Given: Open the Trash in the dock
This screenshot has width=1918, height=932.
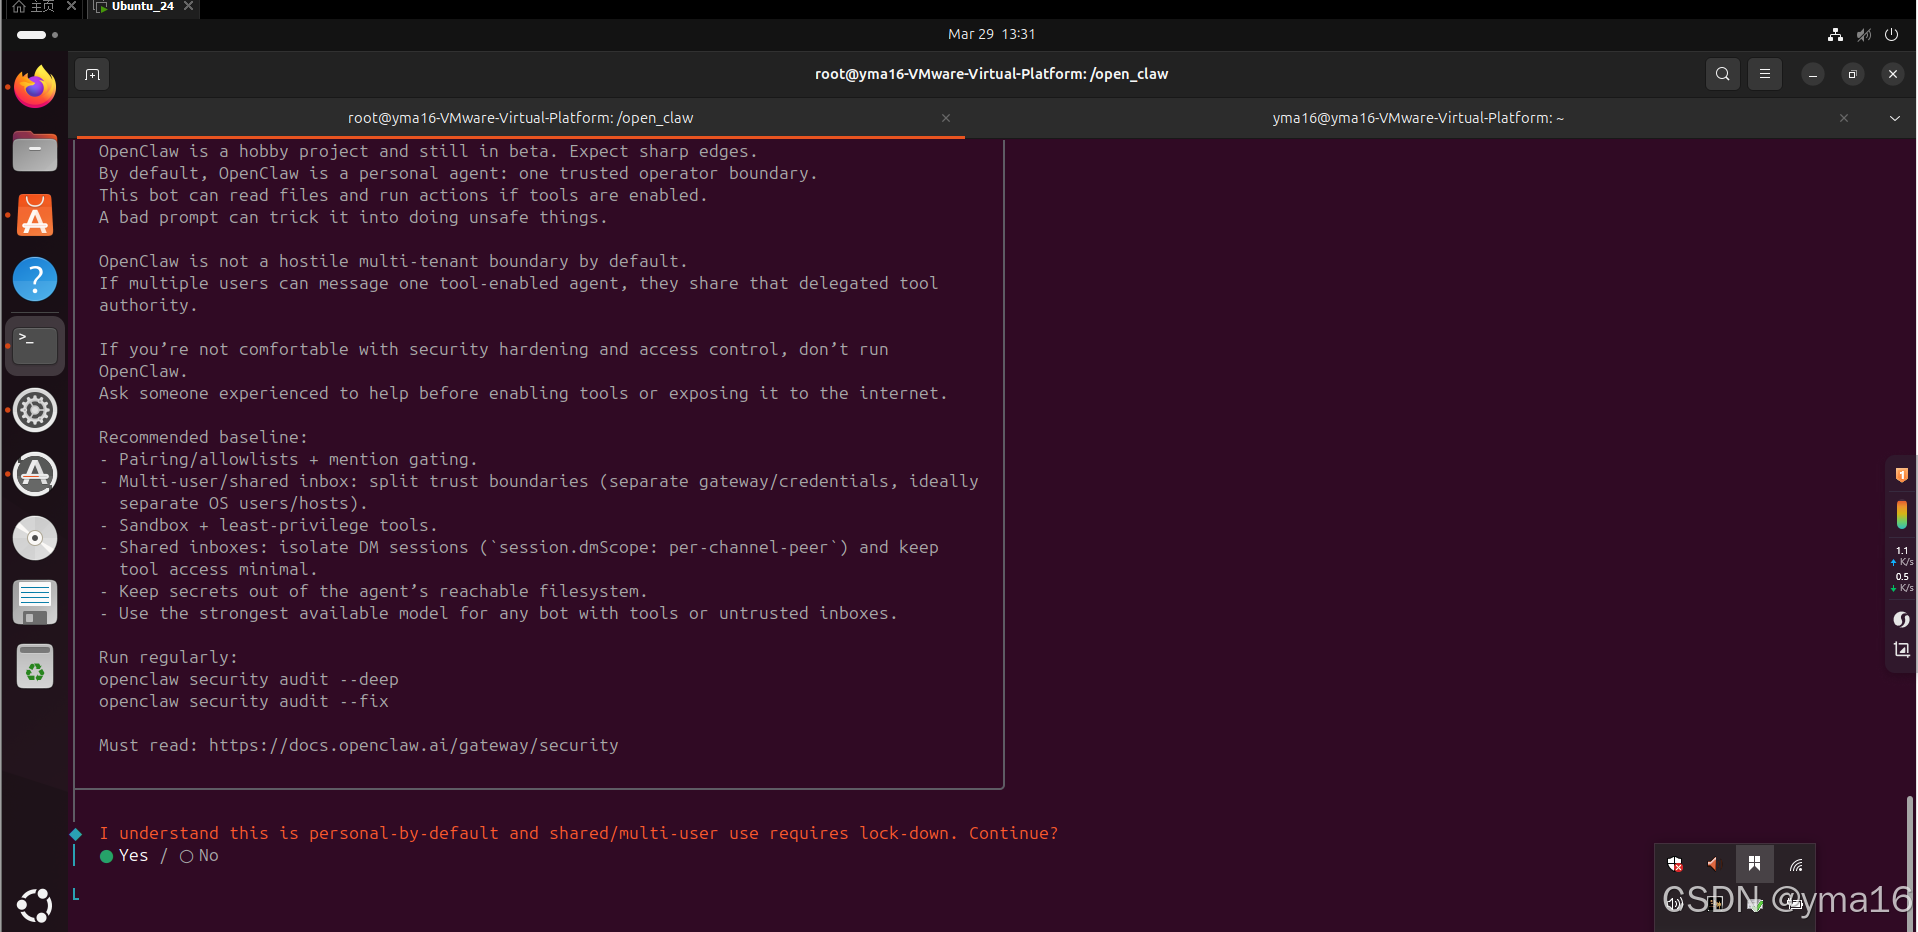Looking at the screenshot, I should coord(35,666).
